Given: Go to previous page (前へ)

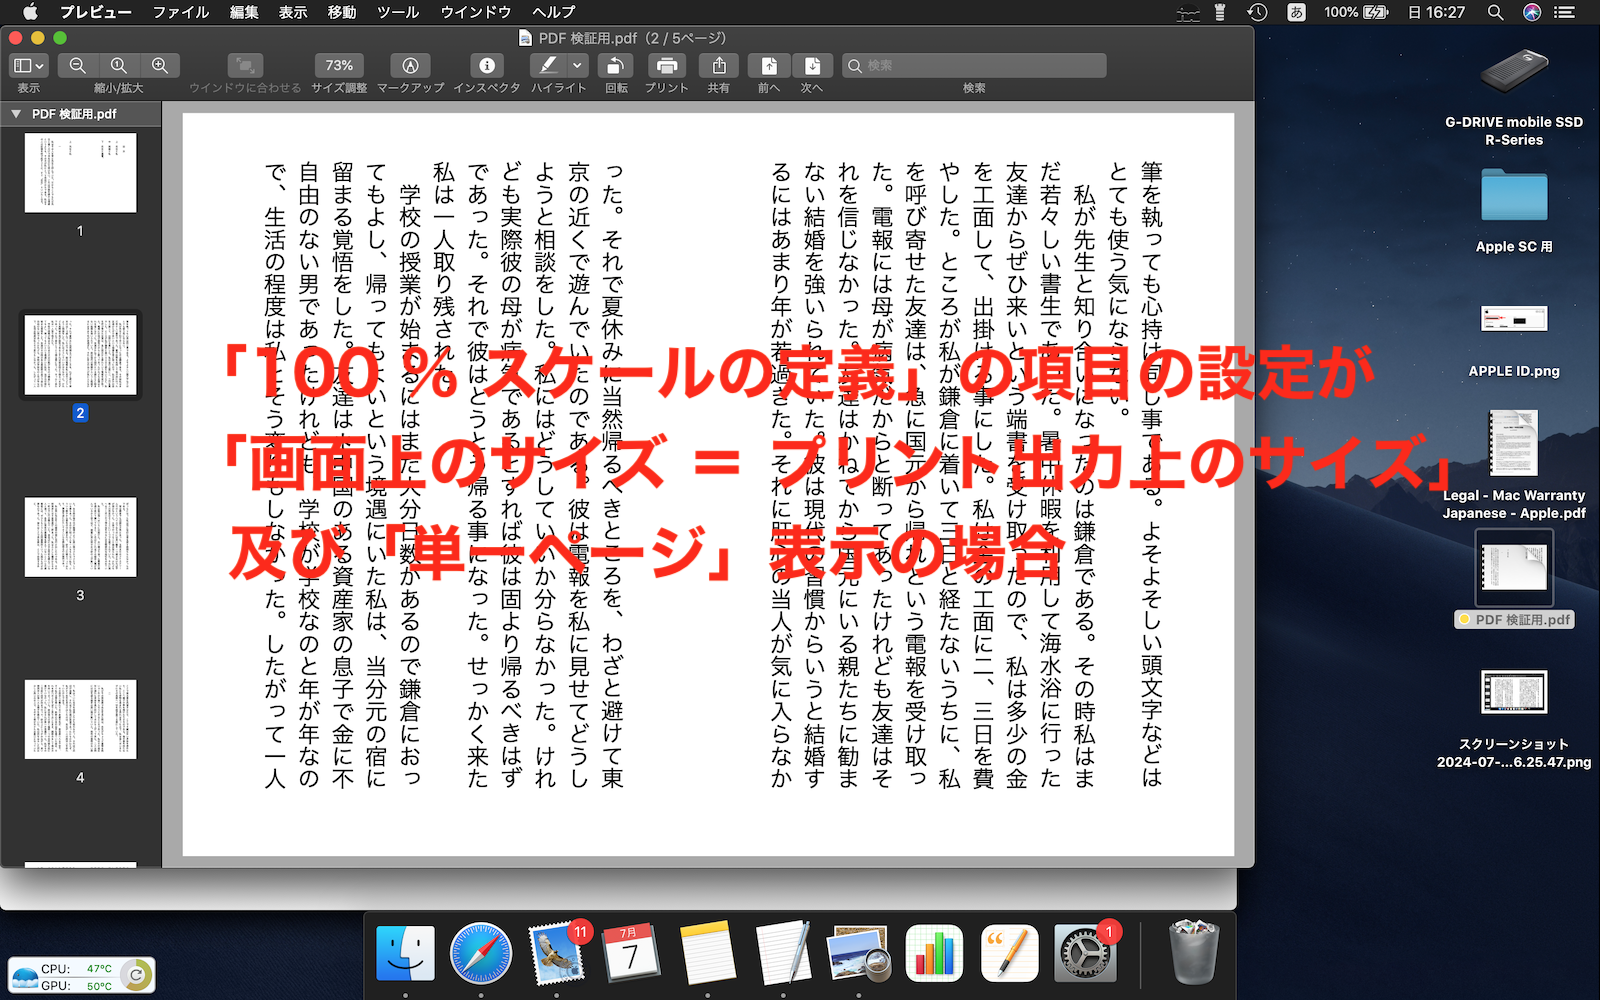Looking at the screenshot, I should pos(769,66).
